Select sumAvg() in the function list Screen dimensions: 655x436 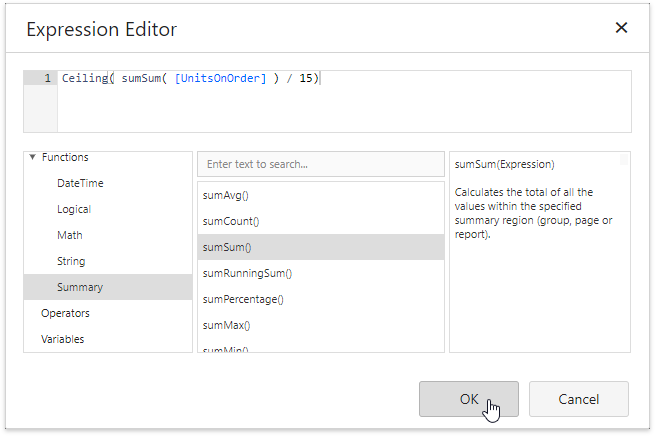coord(225,195)
